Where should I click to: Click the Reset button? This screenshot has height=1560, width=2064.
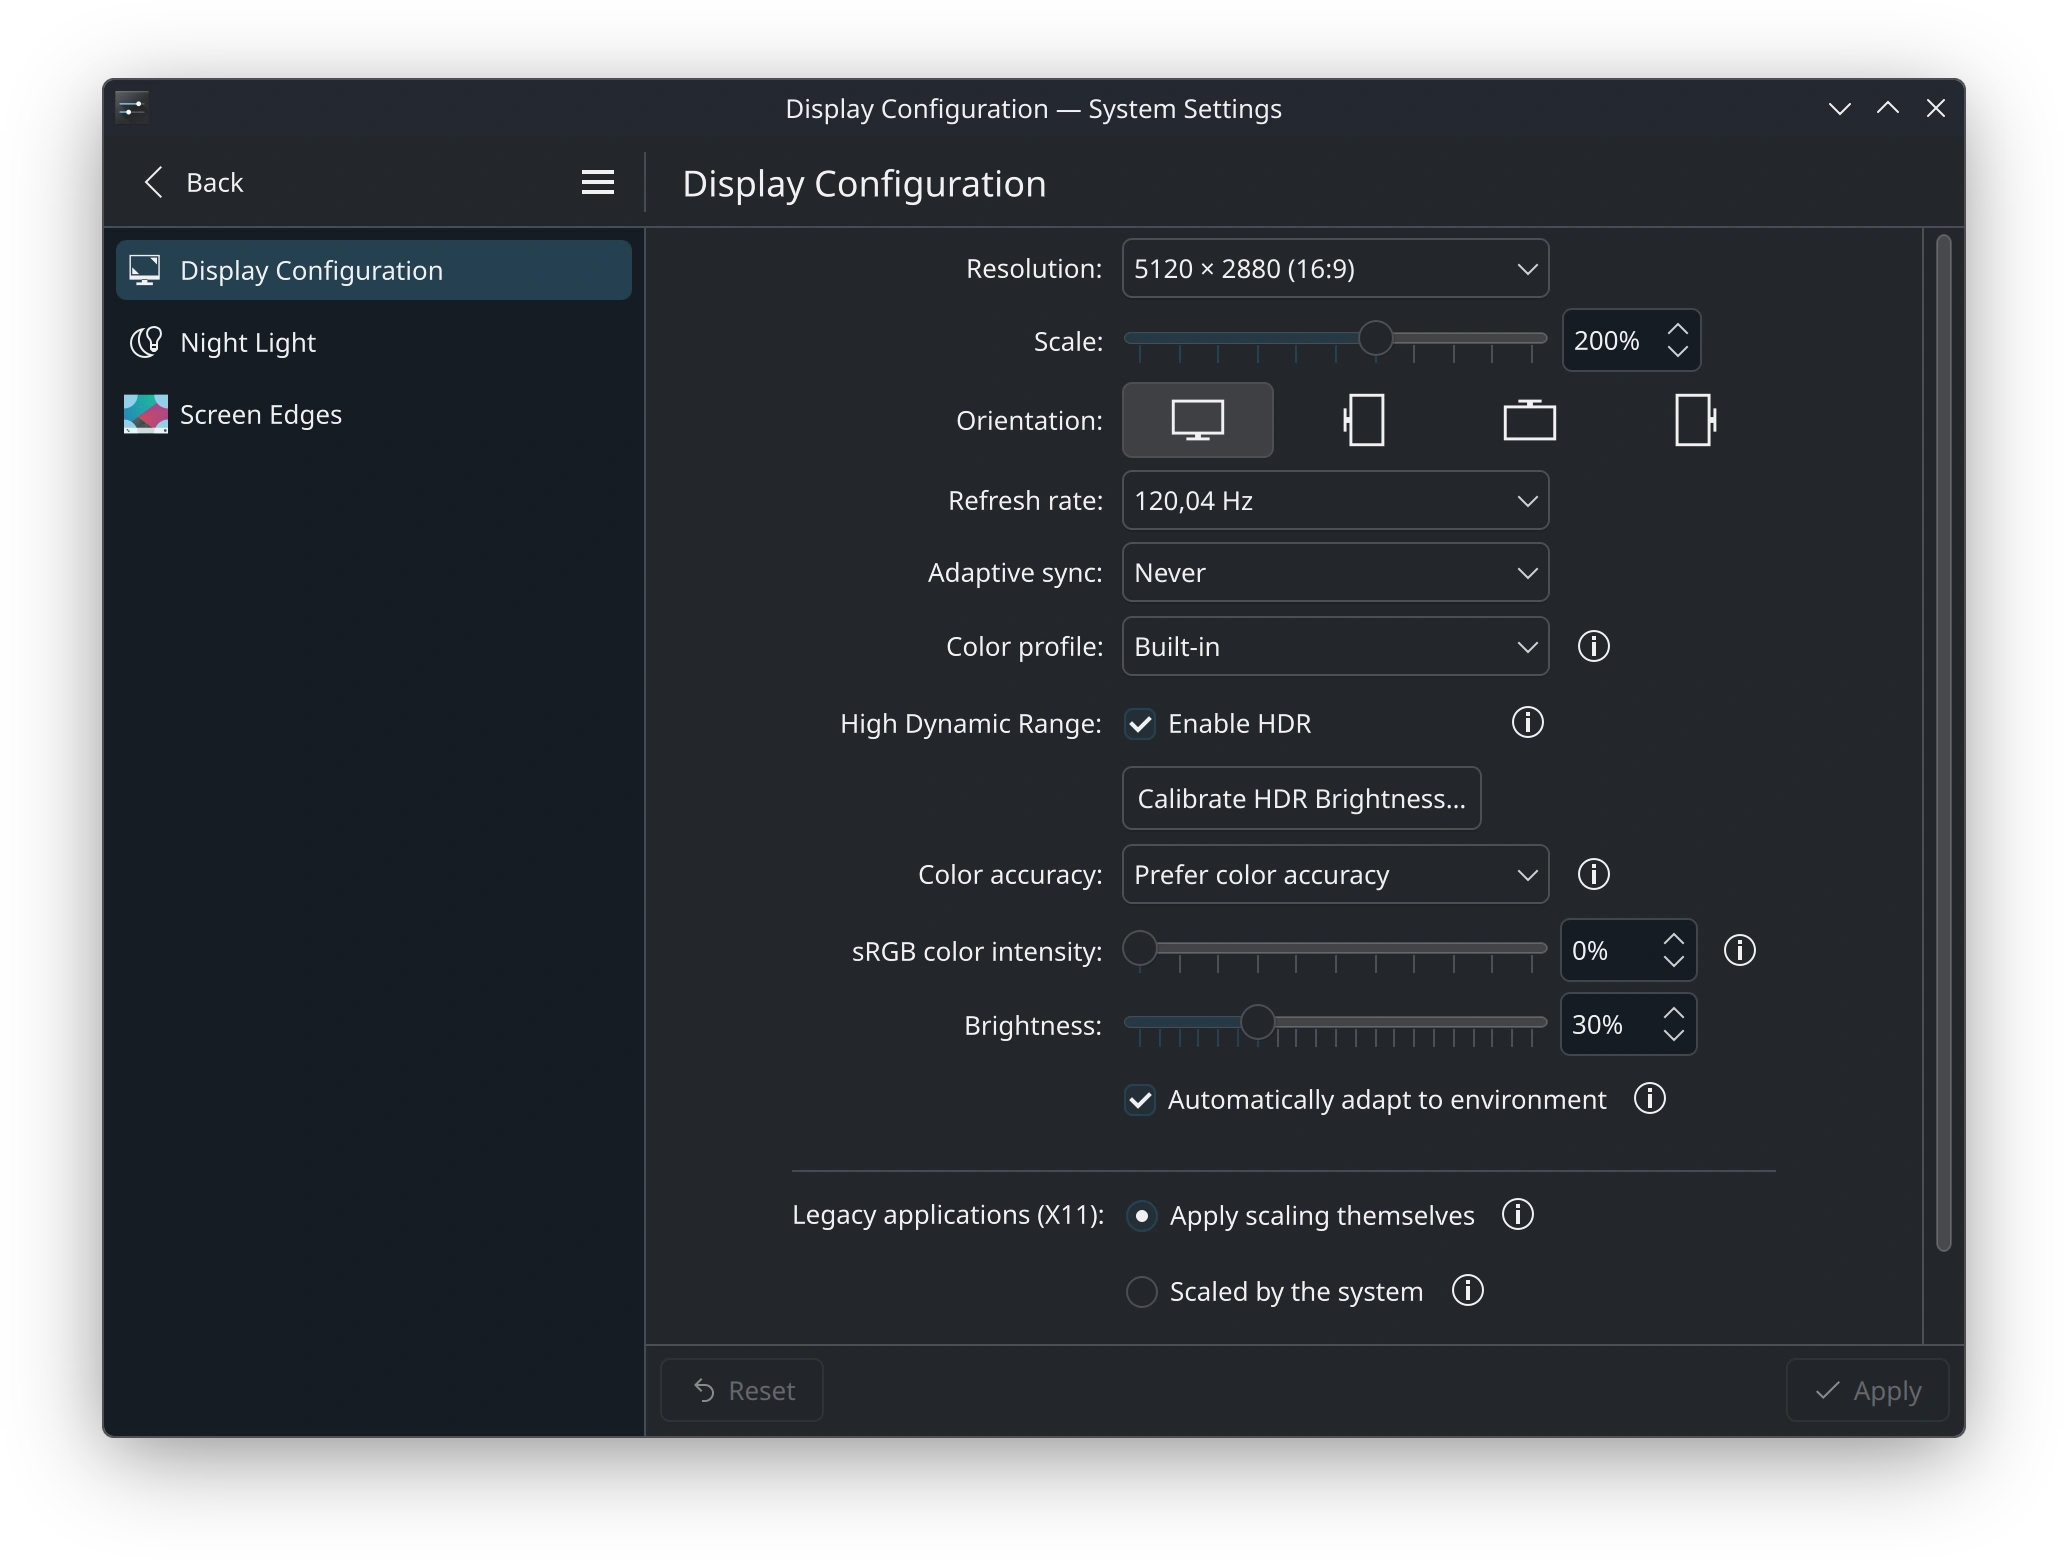(x=742, y=1390)
